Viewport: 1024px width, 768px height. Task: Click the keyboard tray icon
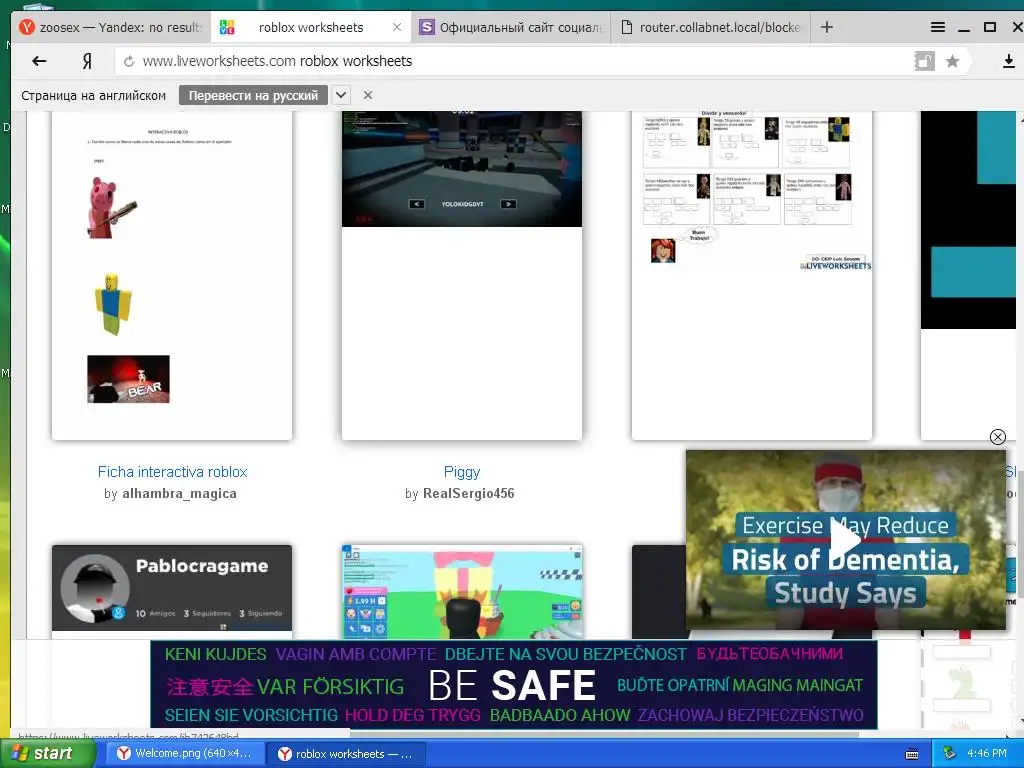(x=912, y=754)
